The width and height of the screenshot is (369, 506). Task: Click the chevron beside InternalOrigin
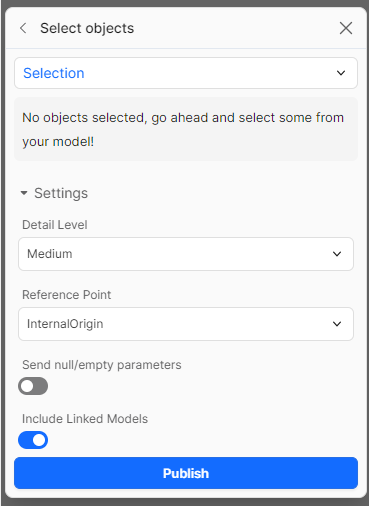point(337,324)
